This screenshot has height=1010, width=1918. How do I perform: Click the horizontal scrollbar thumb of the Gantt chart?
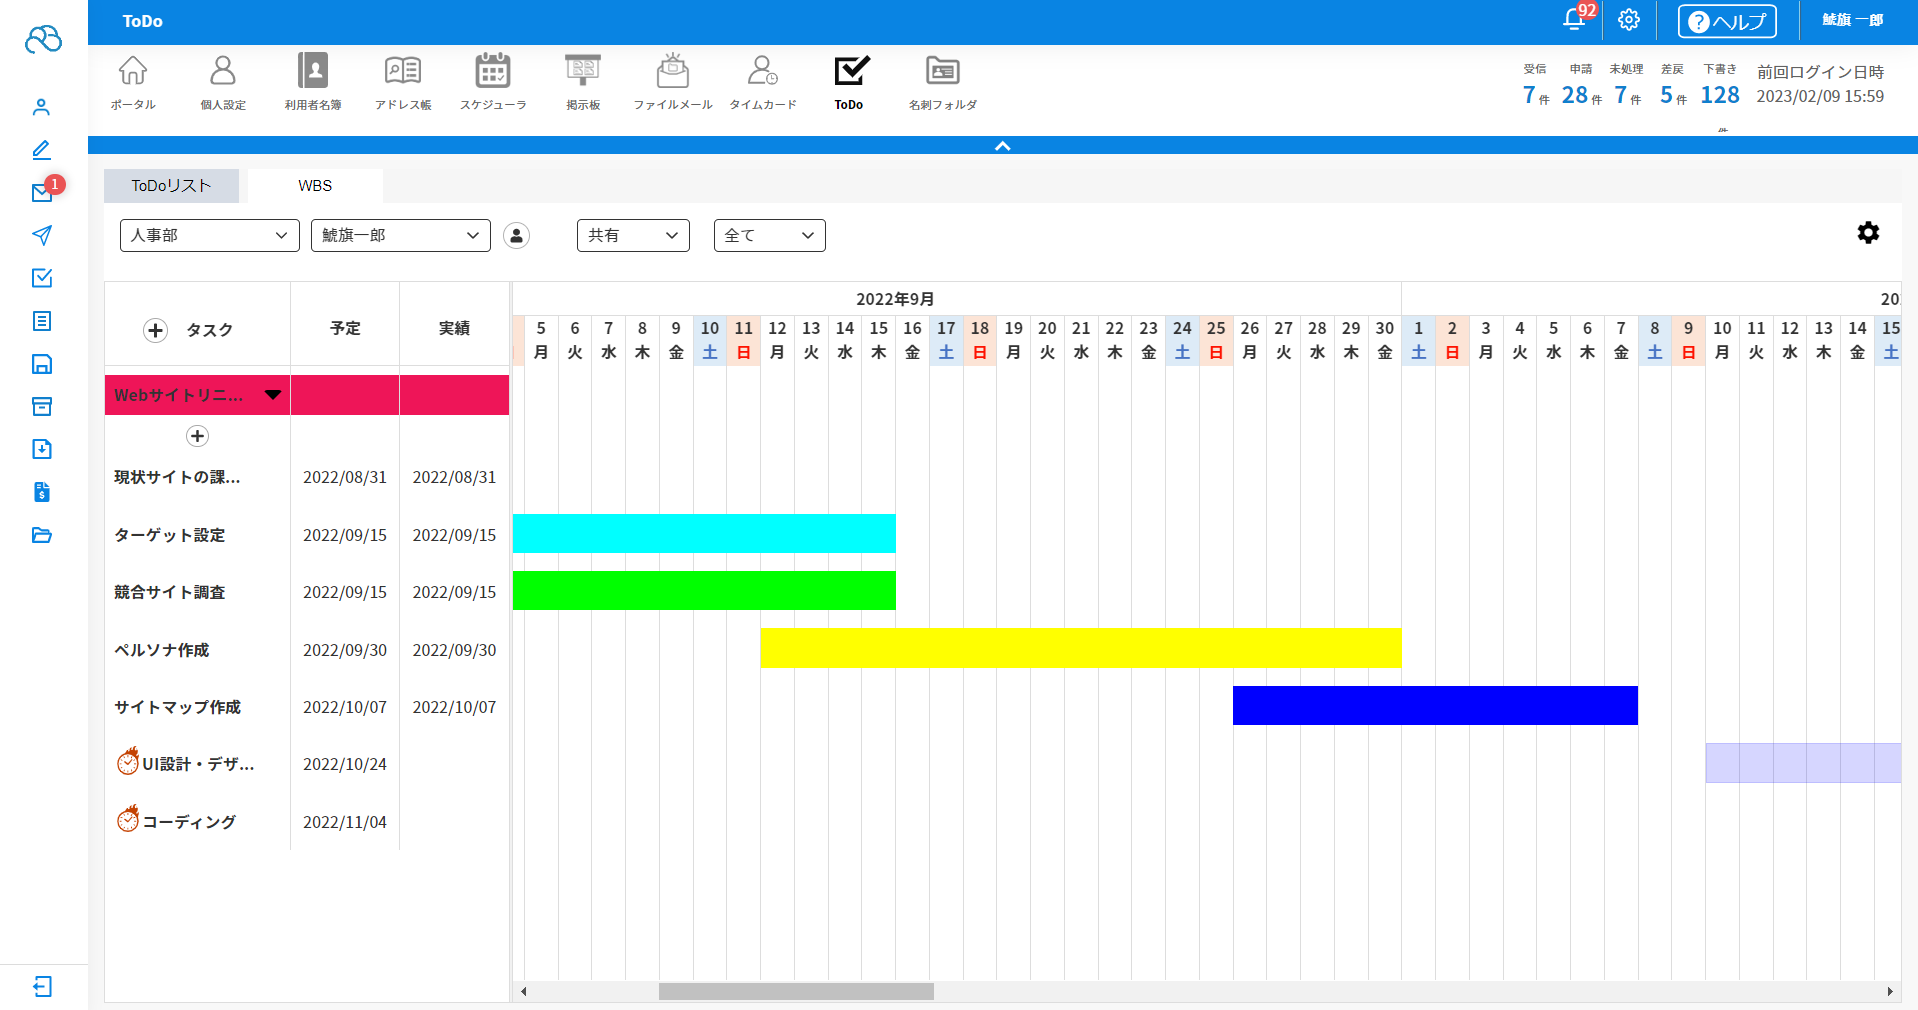[796, 991]
